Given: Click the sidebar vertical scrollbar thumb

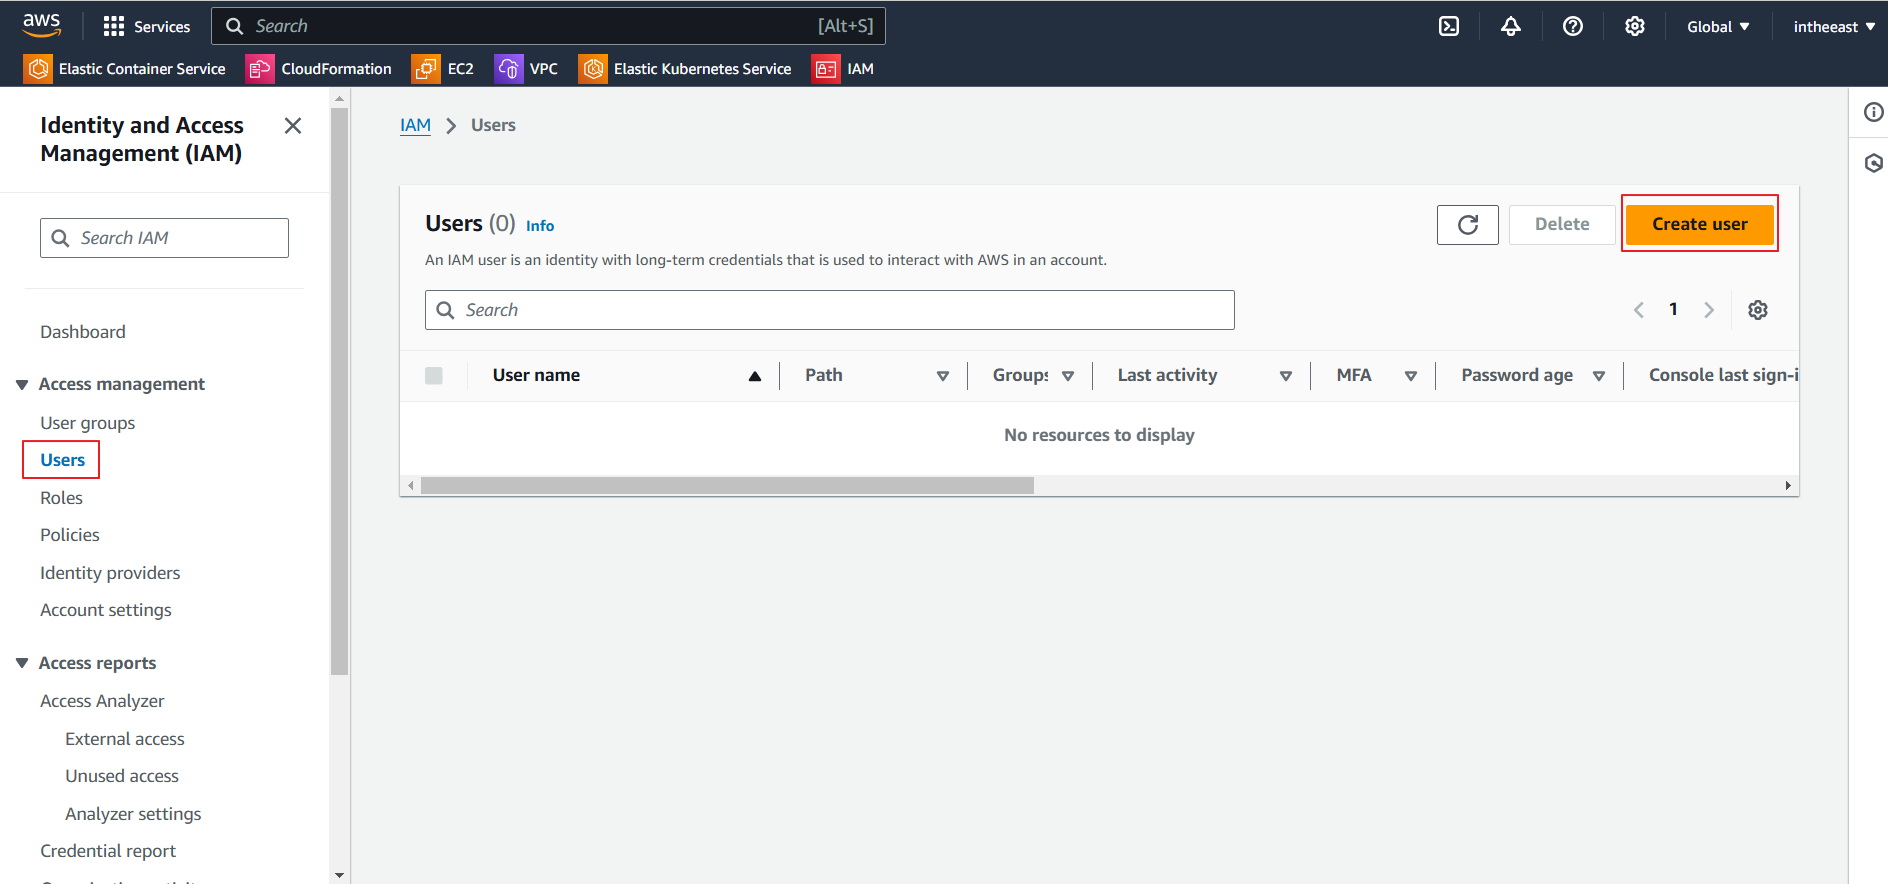Looking at the screenshot, I should pos(340,390).
